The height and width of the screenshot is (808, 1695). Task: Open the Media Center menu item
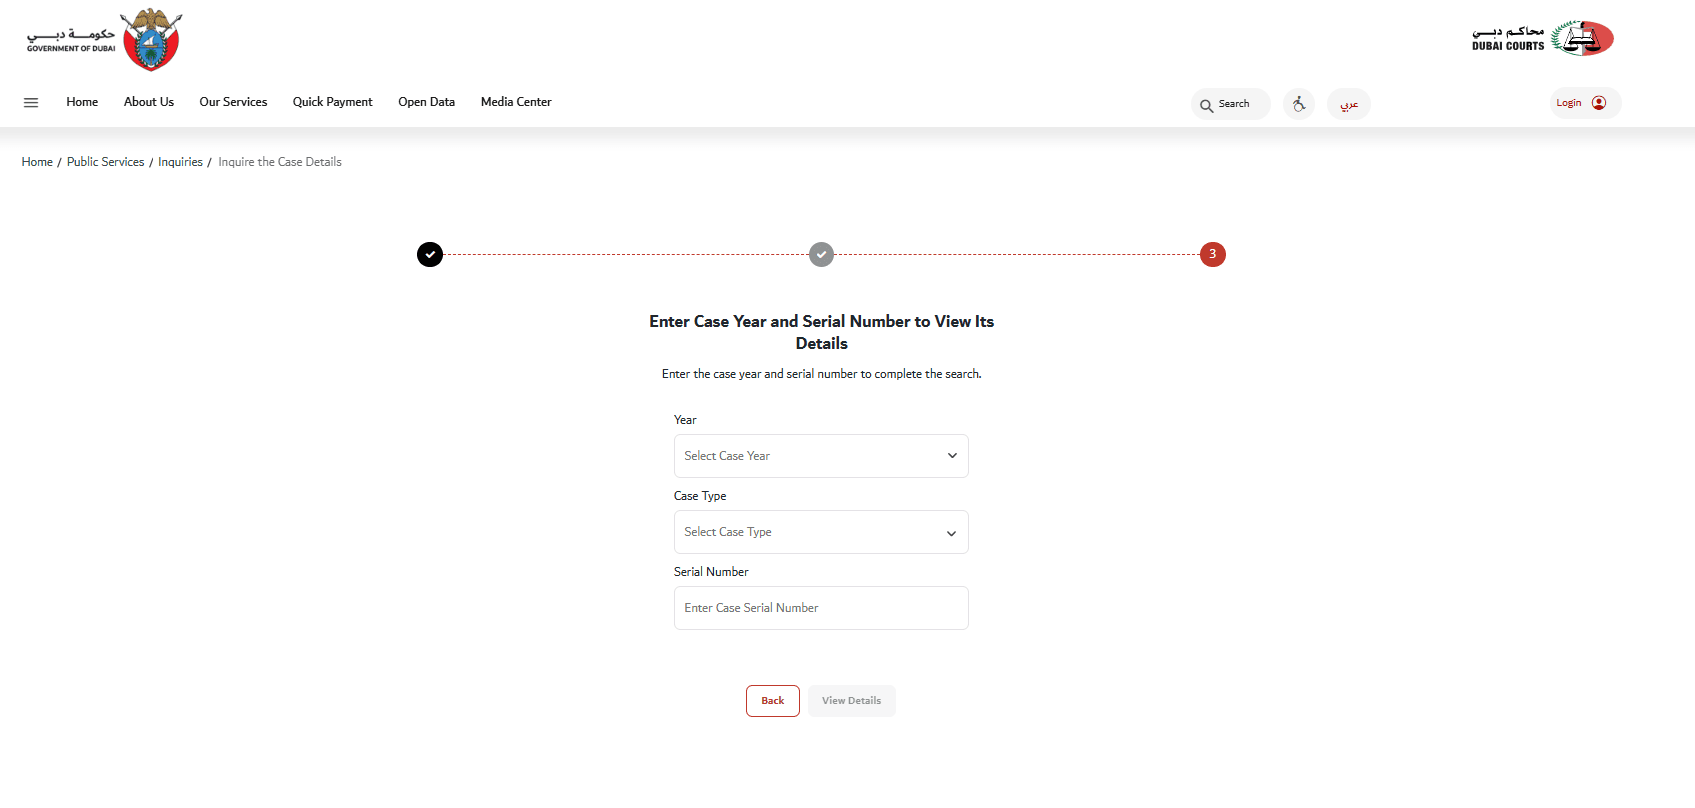pos(516,102)
